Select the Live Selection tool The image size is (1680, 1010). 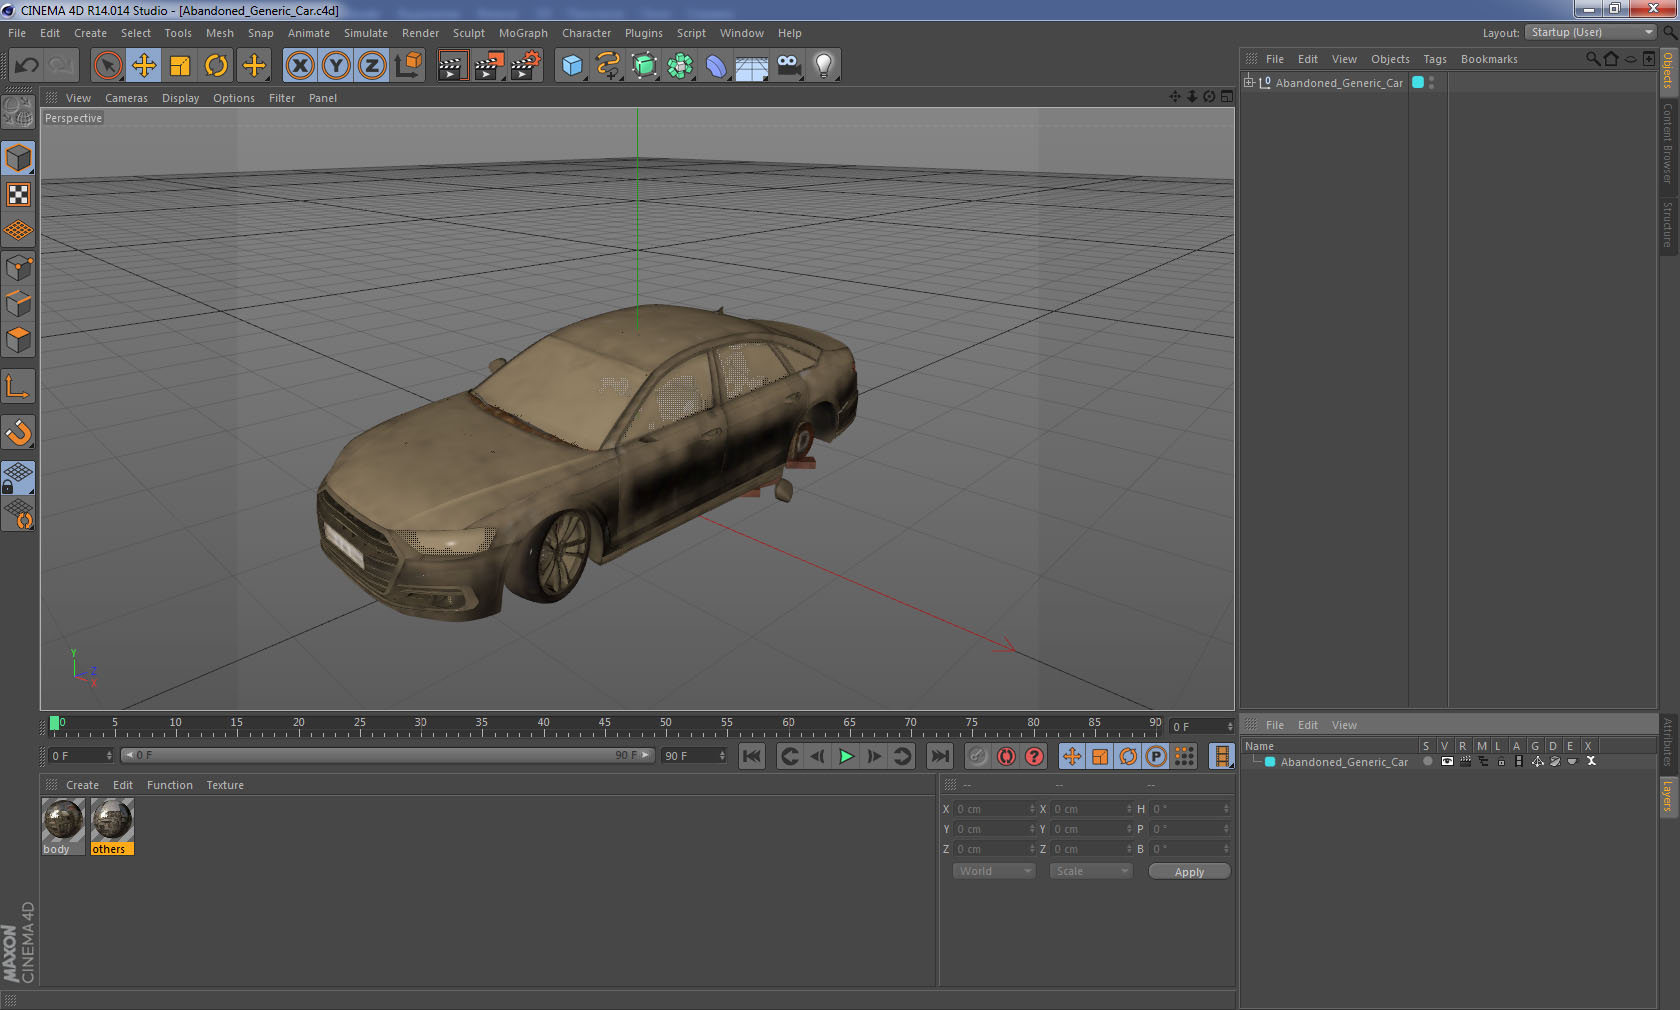(x=107, y=66)
